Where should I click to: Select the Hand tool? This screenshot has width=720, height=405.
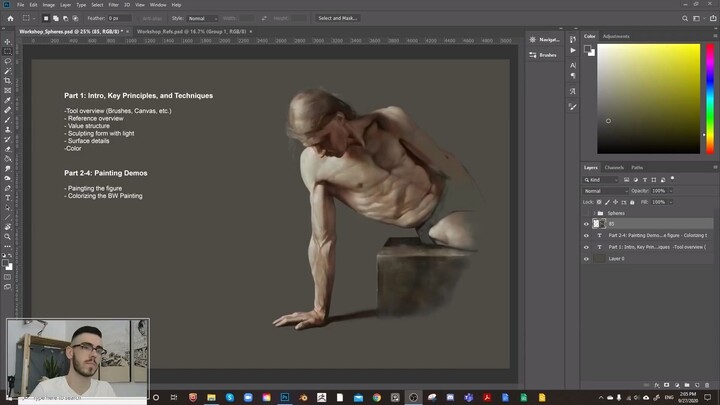[x=7, y=227]
